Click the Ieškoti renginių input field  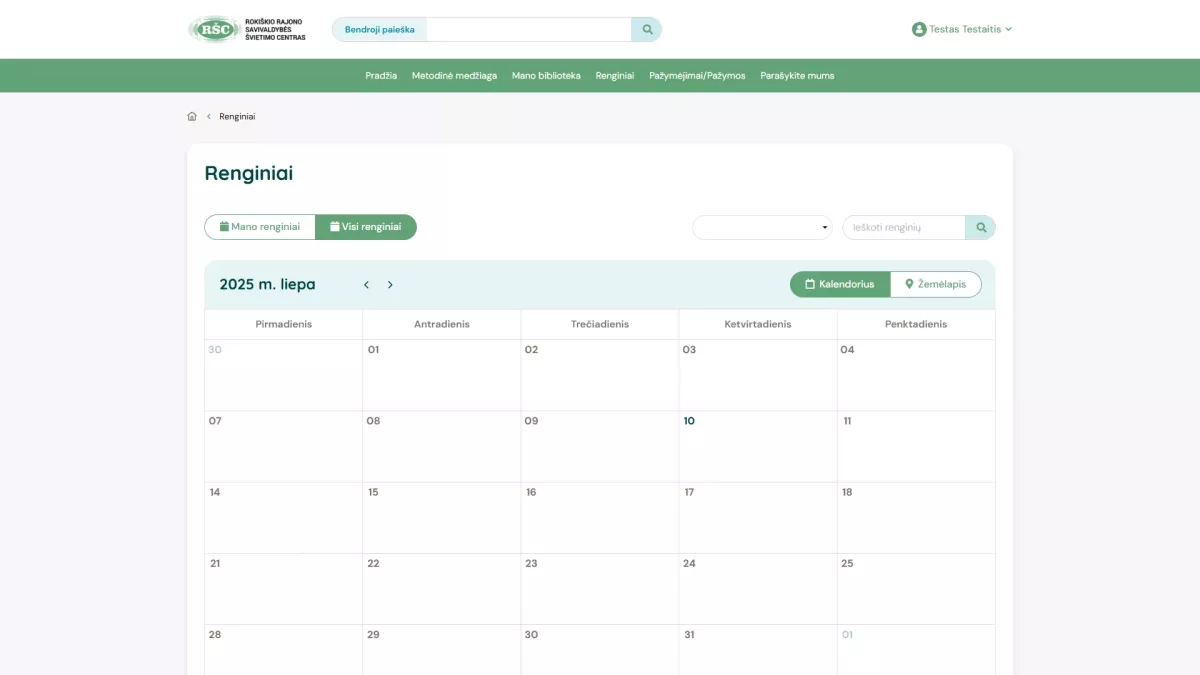tap(903, 228)
